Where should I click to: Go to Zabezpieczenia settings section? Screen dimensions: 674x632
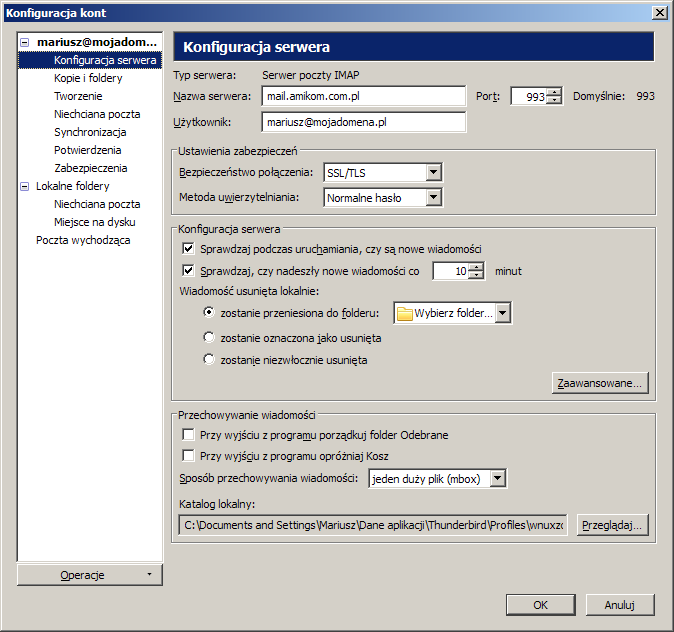tap(90, 168)
